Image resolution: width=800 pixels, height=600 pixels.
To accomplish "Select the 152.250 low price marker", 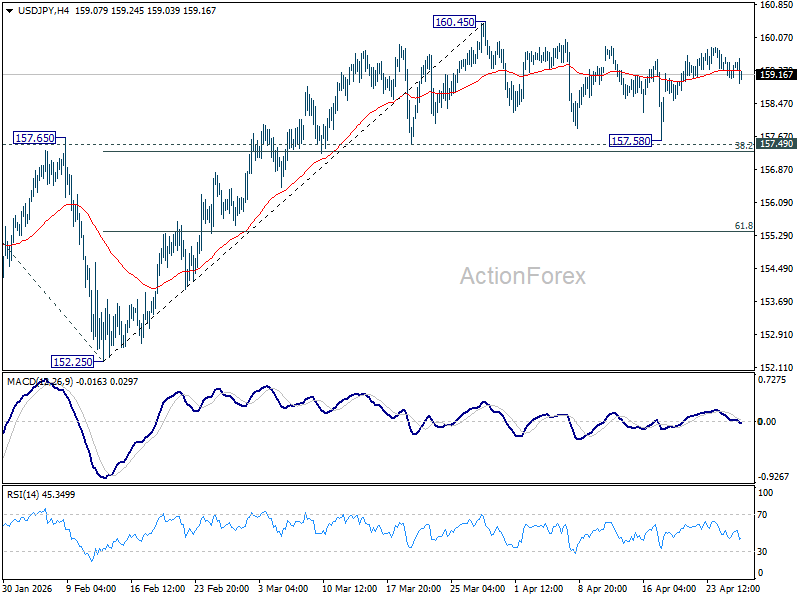I will click(73, 360).
